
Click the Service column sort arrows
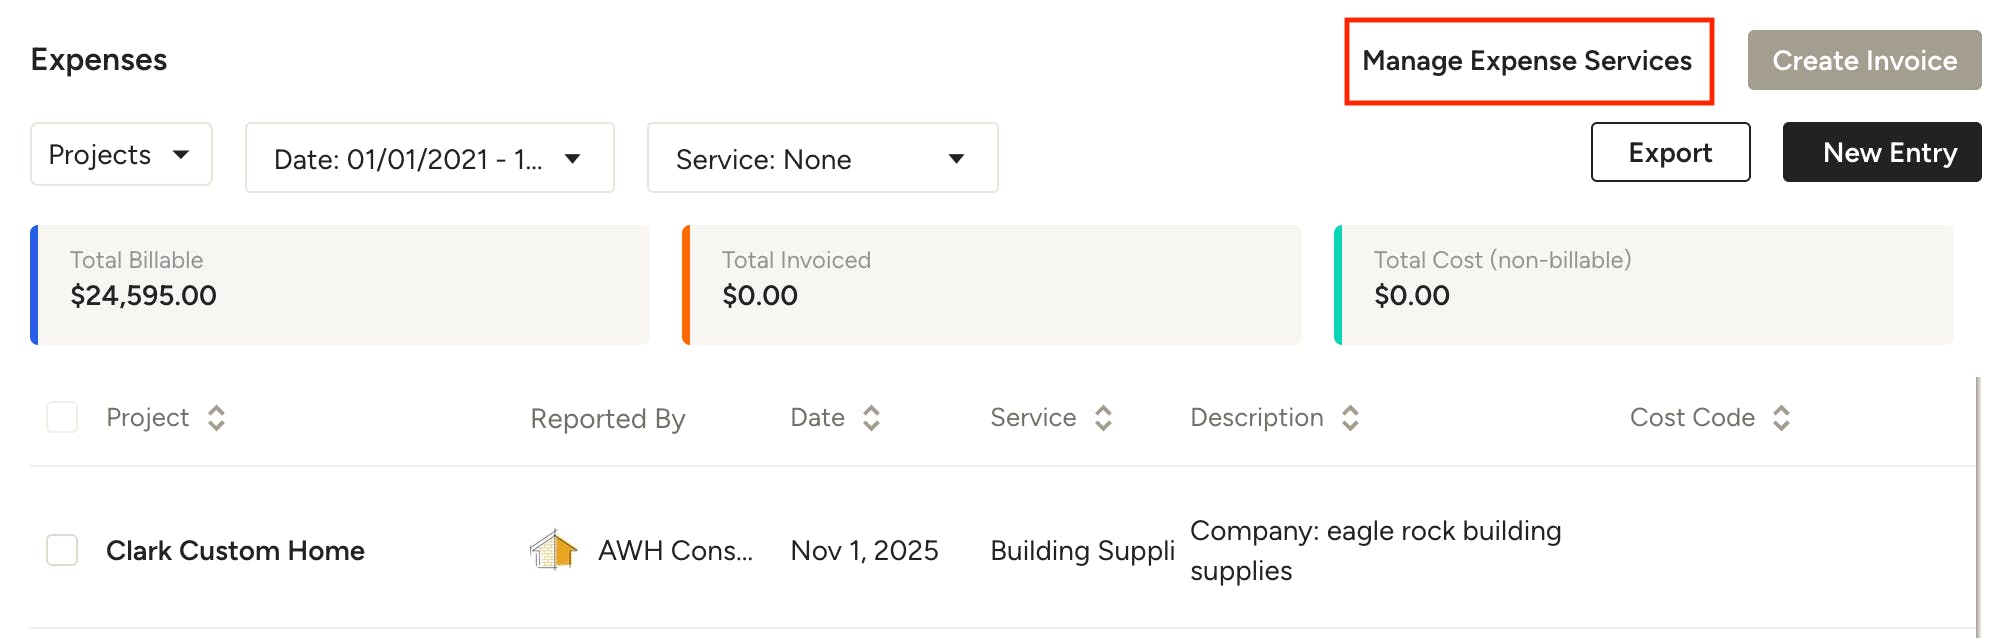[1103, 418]
